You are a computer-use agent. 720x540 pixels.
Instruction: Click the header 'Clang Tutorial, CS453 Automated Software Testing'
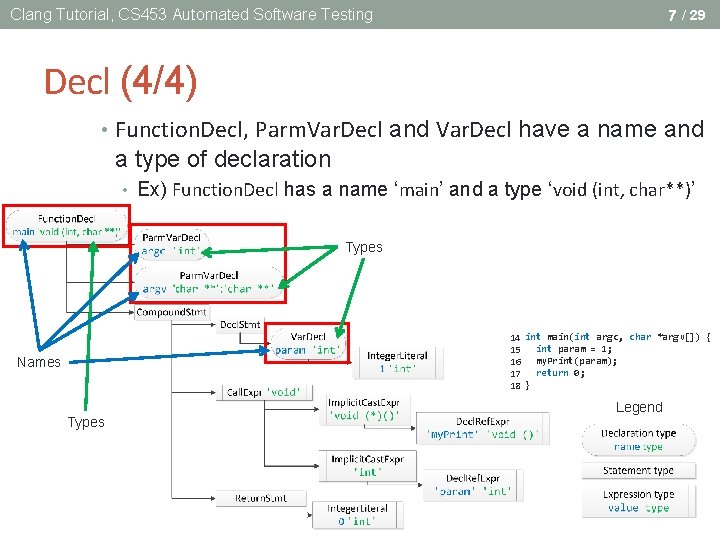[x=191, y=14]
